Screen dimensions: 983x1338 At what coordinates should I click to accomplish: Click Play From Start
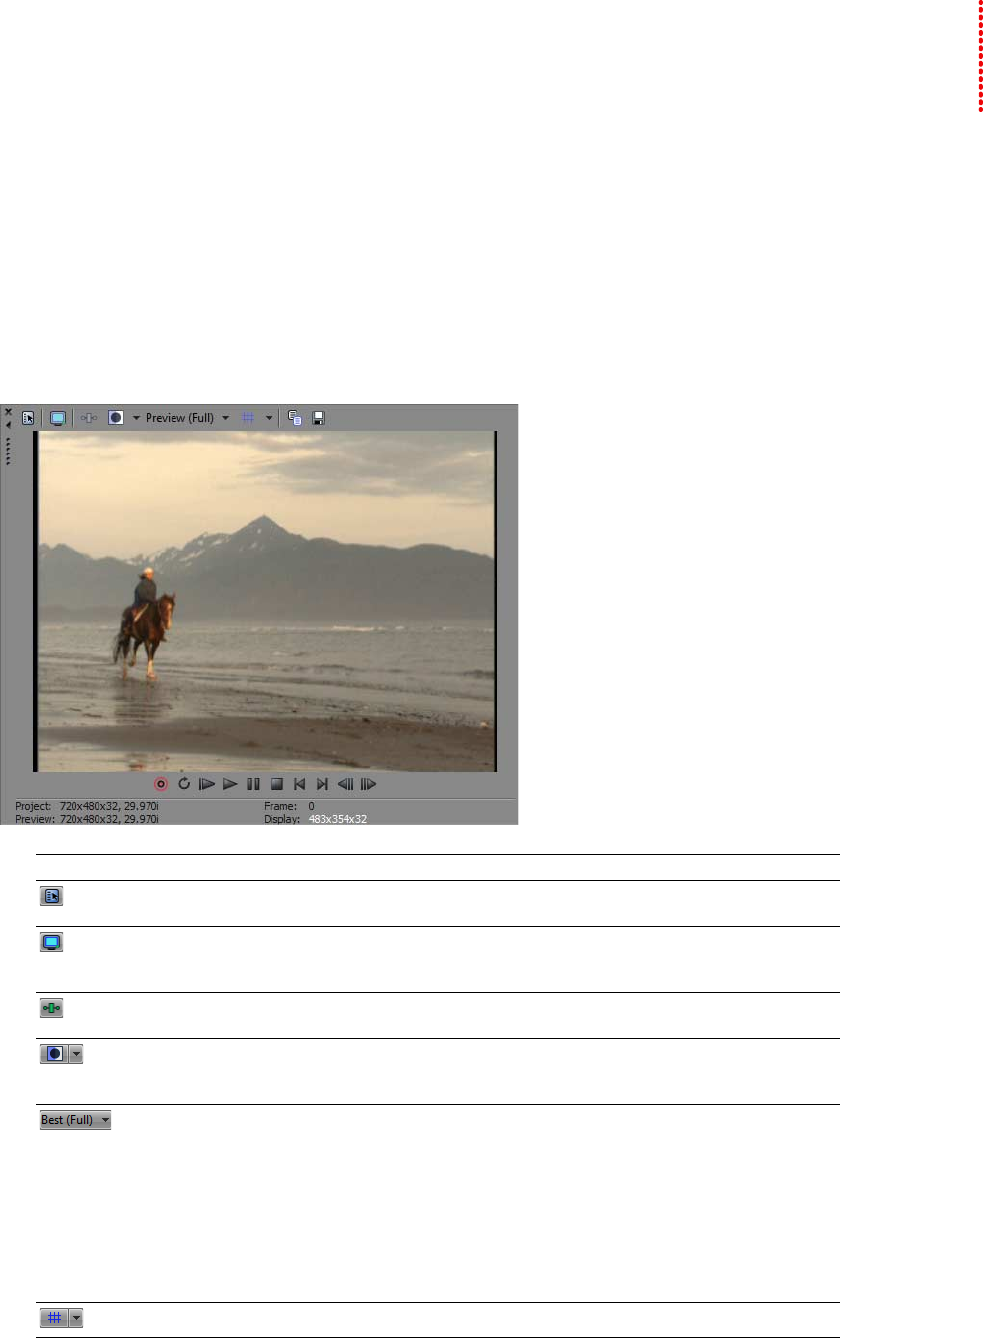click(x=207, y=784)
